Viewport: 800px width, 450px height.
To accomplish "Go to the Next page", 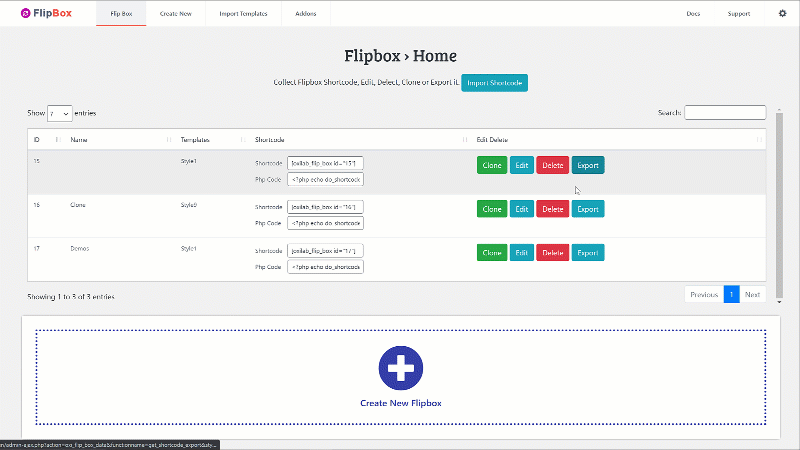I will pyautogui.click(x=752, y=294).
